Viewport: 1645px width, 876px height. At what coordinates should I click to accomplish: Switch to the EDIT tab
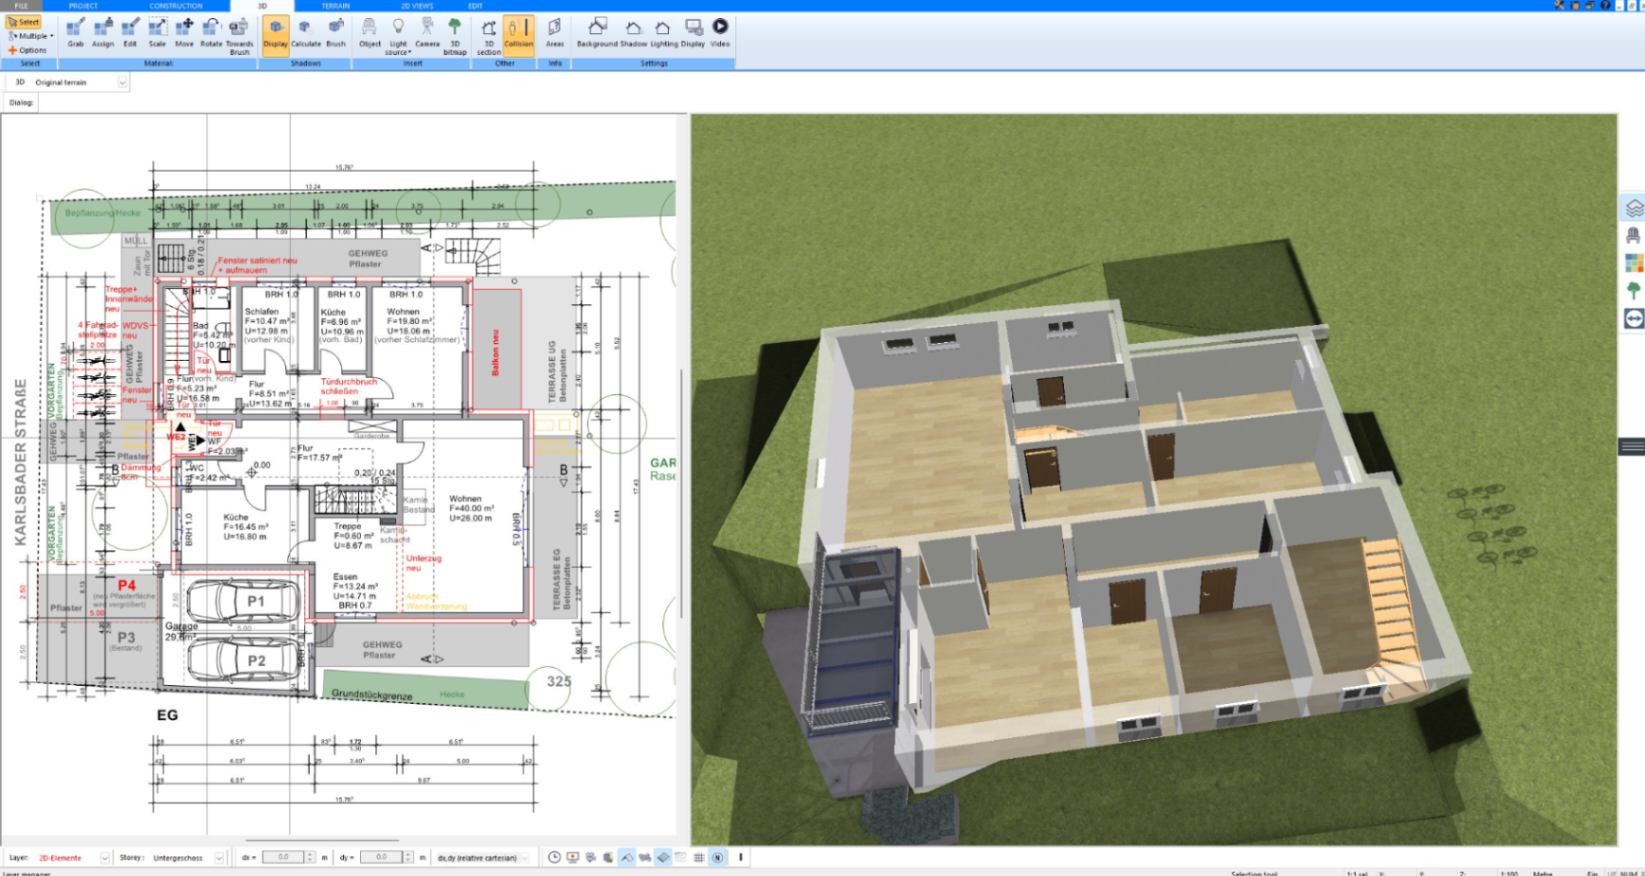tap(476, 6)
